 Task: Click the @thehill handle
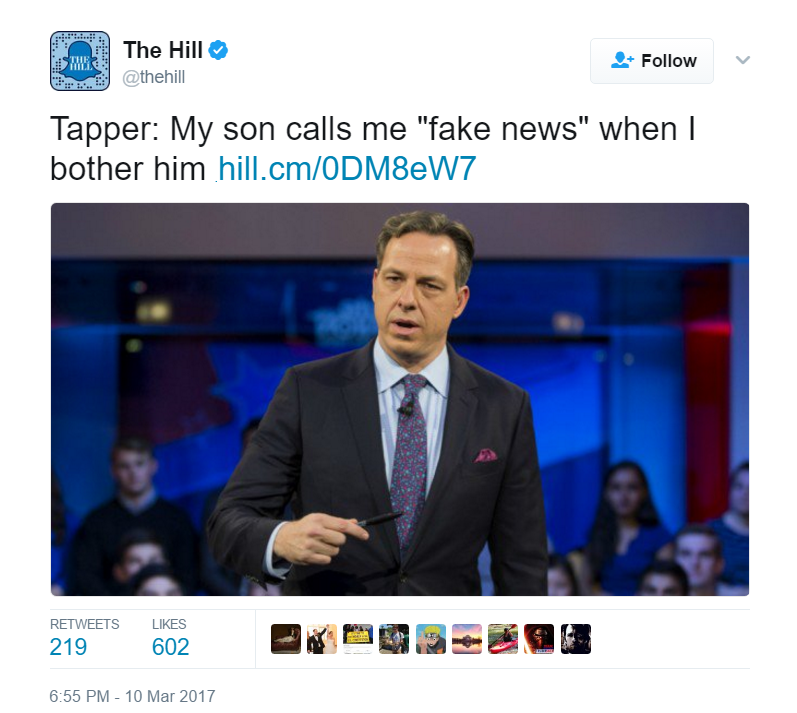pos(154,77)
